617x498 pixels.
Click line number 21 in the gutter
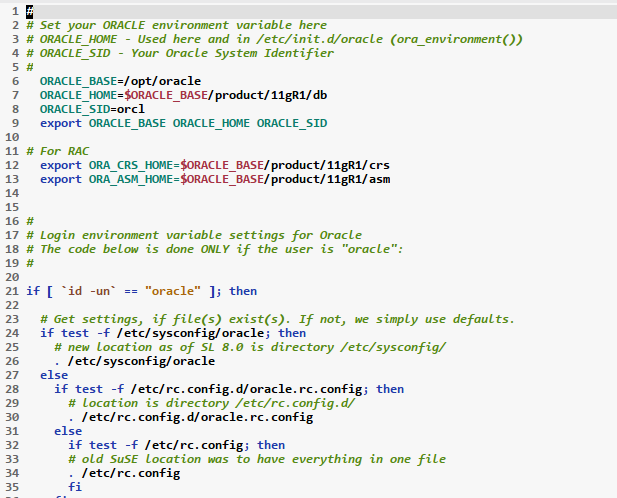tap(11, 291)
